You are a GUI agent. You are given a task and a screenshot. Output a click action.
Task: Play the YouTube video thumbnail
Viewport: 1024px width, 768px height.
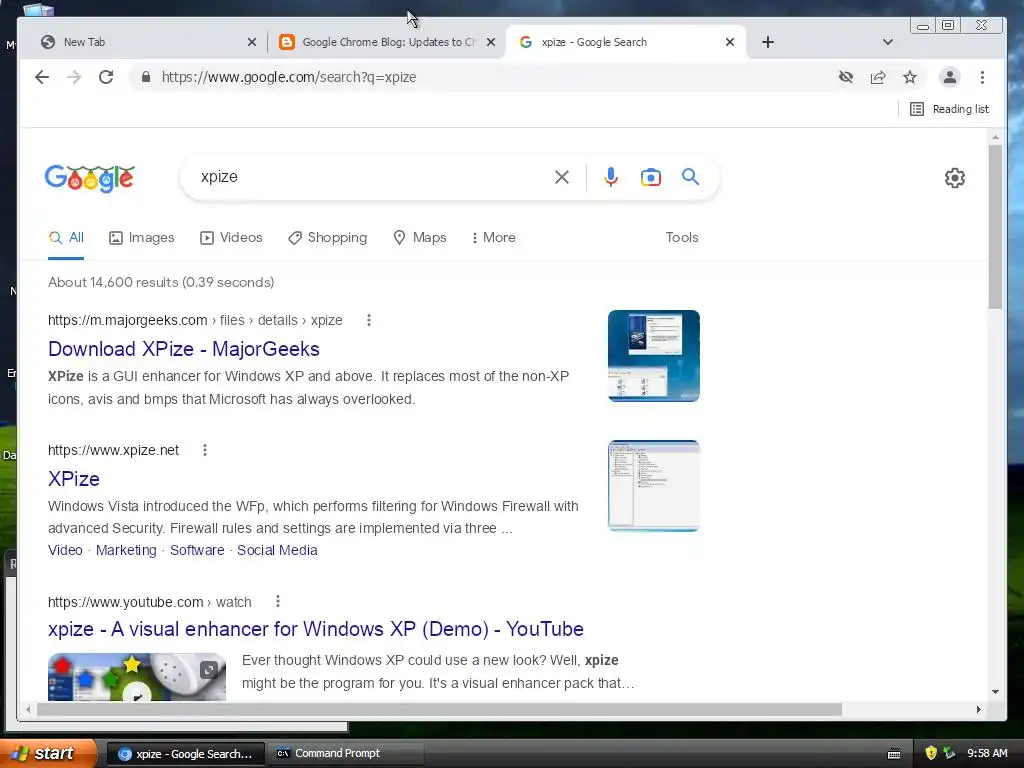[x=137, y=677]
